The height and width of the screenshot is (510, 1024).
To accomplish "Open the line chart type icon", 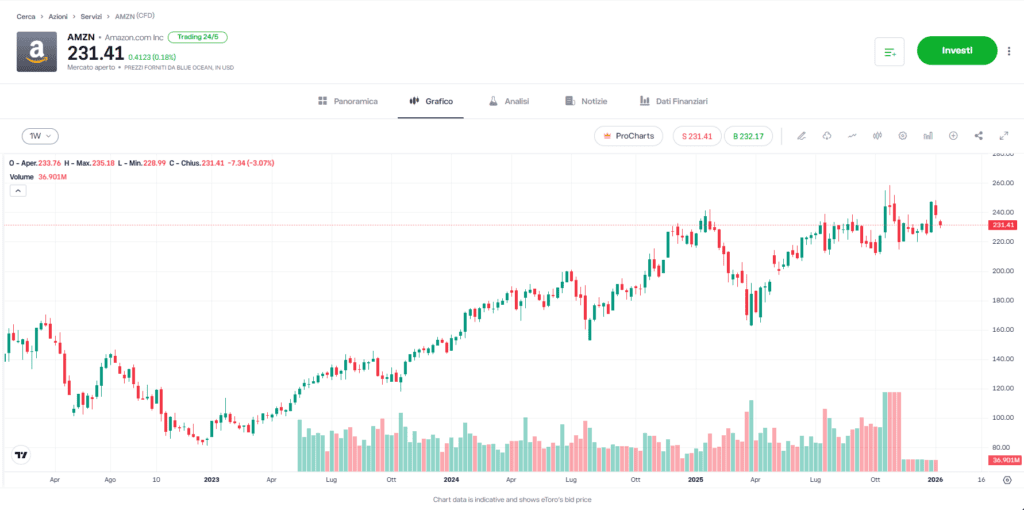I will pyautogui.click(x=852, y=136).
